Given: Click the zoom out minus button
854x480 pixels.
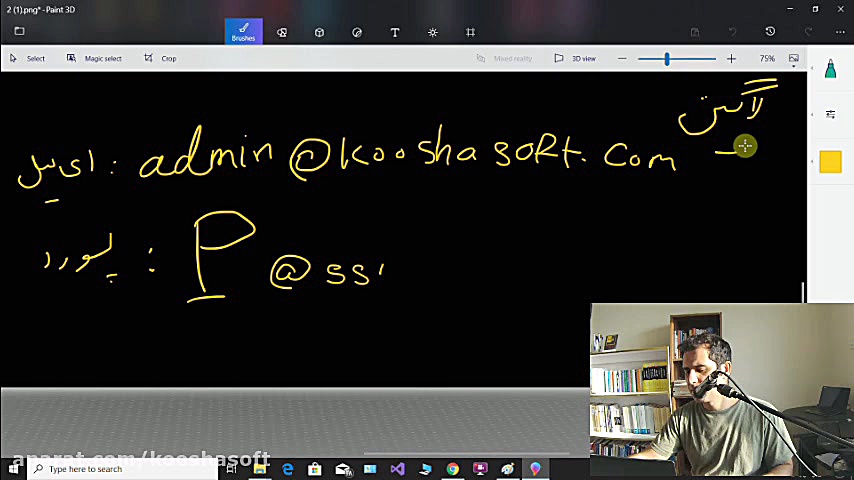Looking at the screenshot, I should tap(622, 59).
